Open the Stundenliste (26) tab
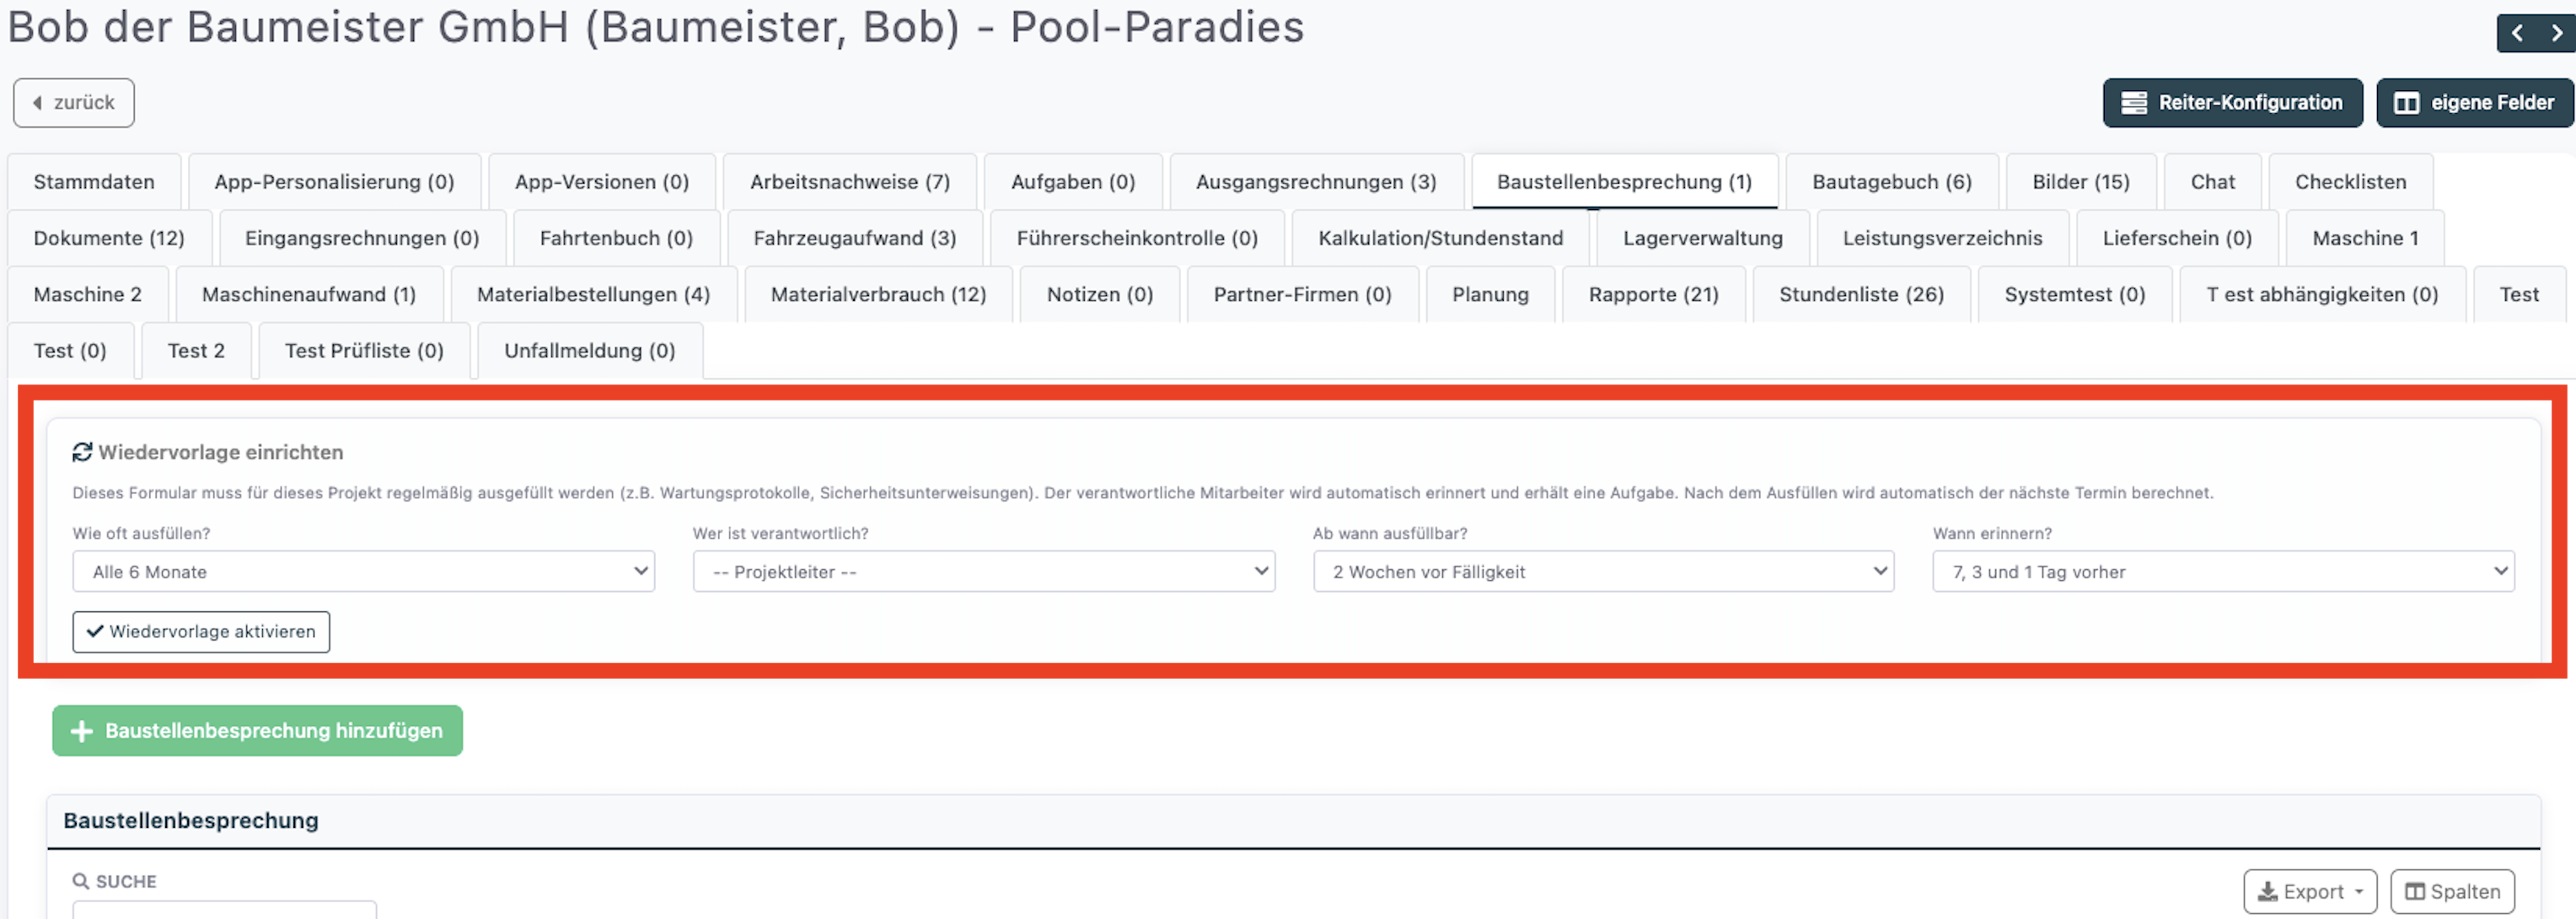This screenshot has height=919, width=2576. [x=1861, y=295]
